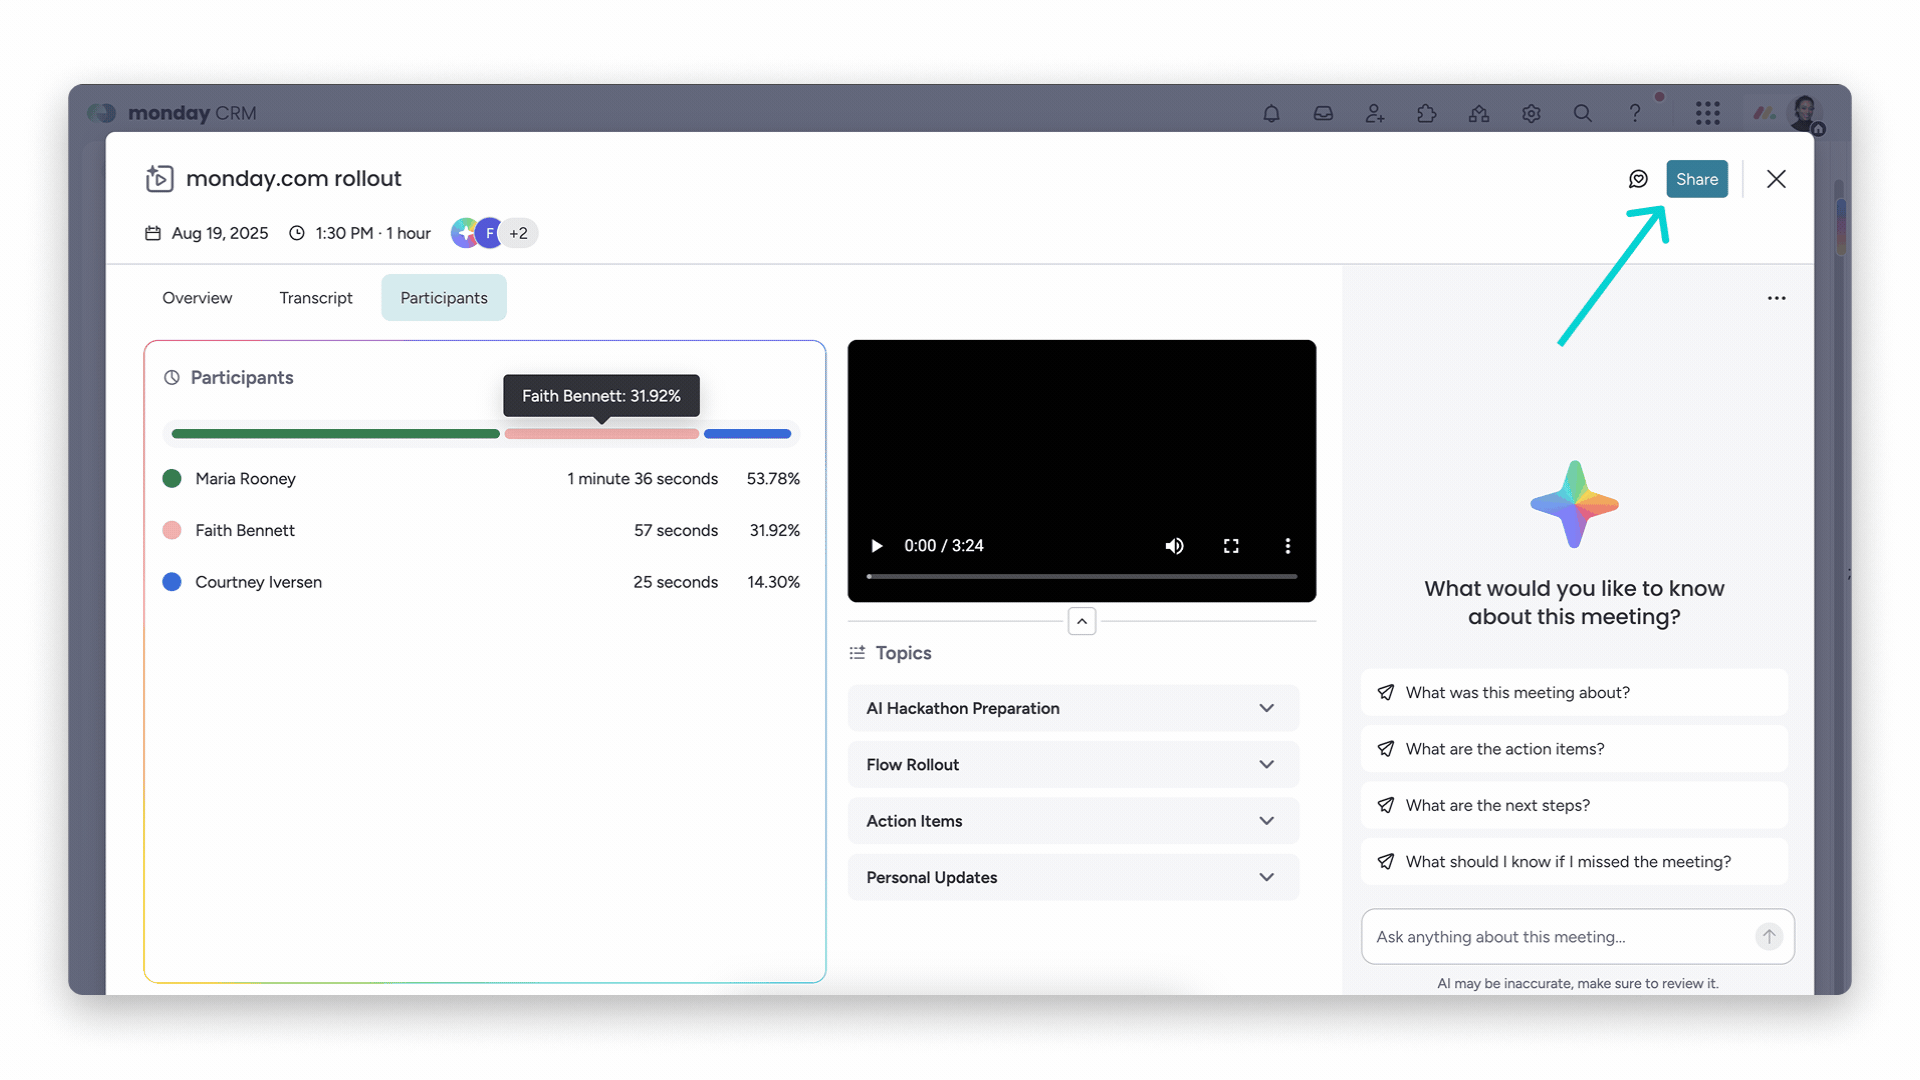
Task: Click the colorful AI notetaker avatar
Action: tap(464, 233)
